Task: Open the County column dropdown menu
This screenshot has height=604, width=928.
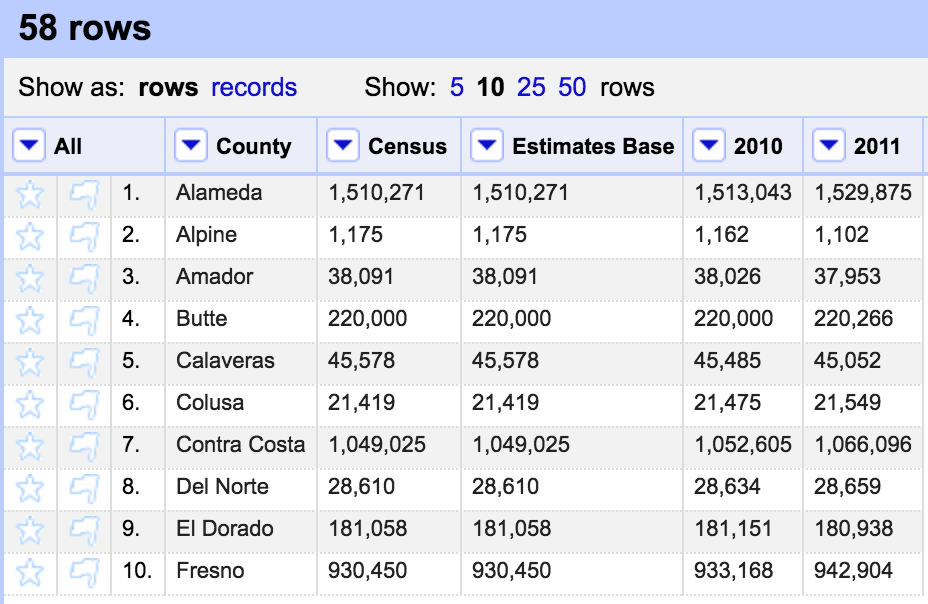Action: point(191,147)
